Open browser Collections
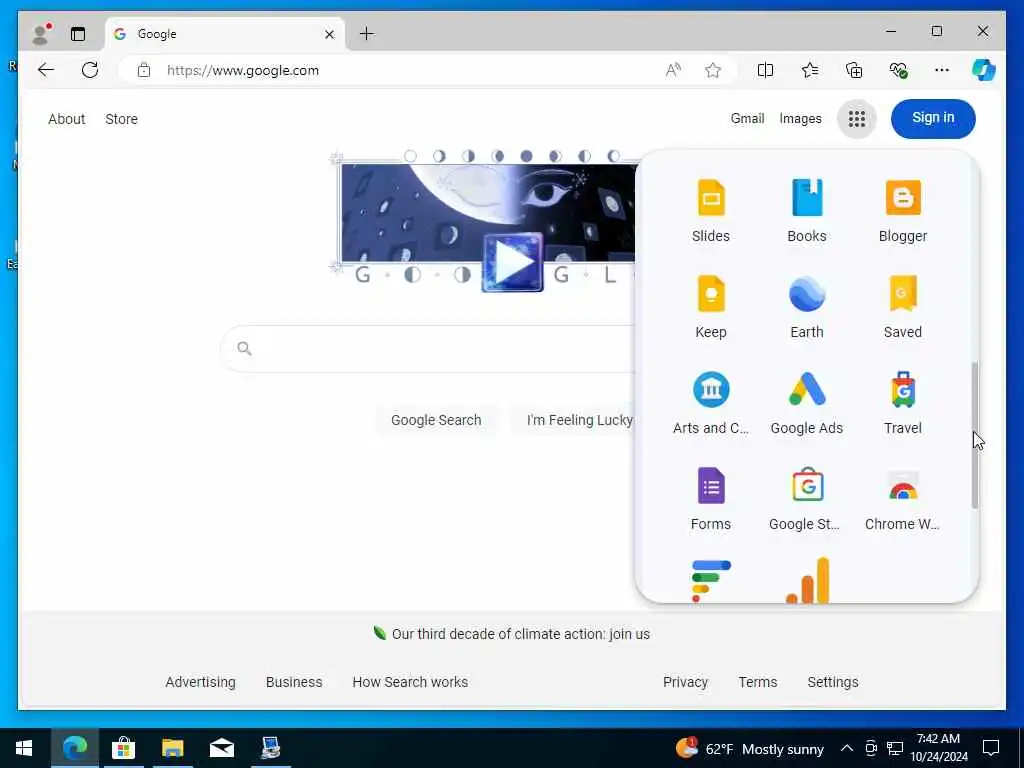The height and width of the screenshot is (768, 1024). click(854, 70)
